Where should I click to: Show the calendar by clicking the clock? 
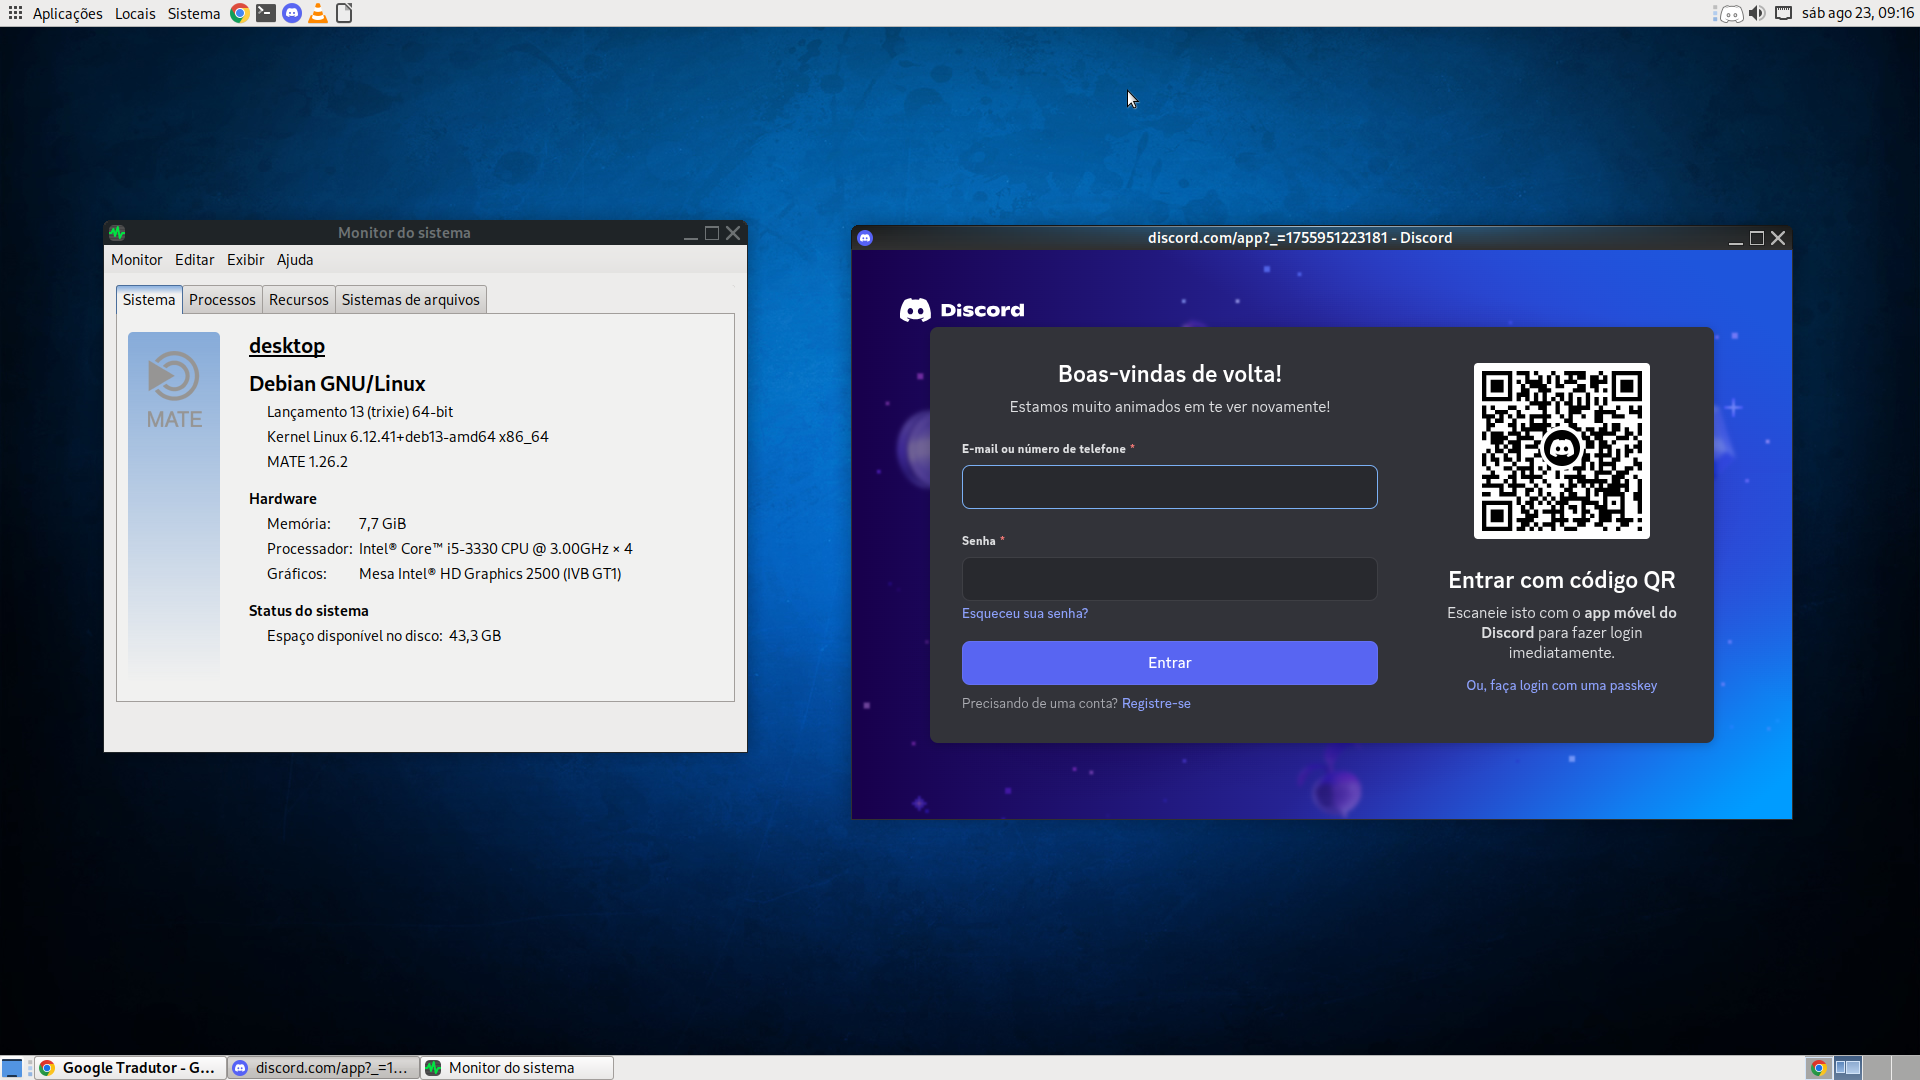pyautogui.click(x=1857, y=13)
